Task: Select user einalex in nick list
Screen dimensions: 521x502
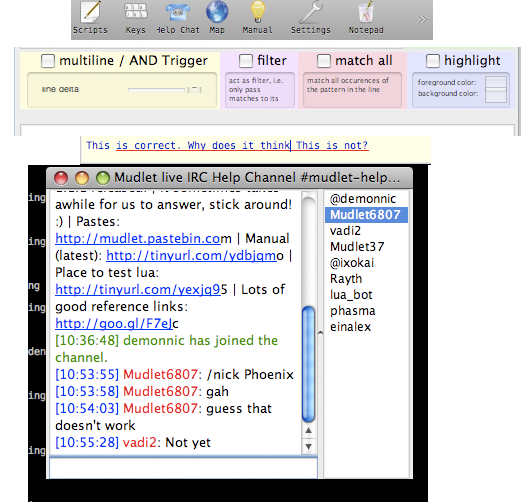Action: (x=366, y=327)
